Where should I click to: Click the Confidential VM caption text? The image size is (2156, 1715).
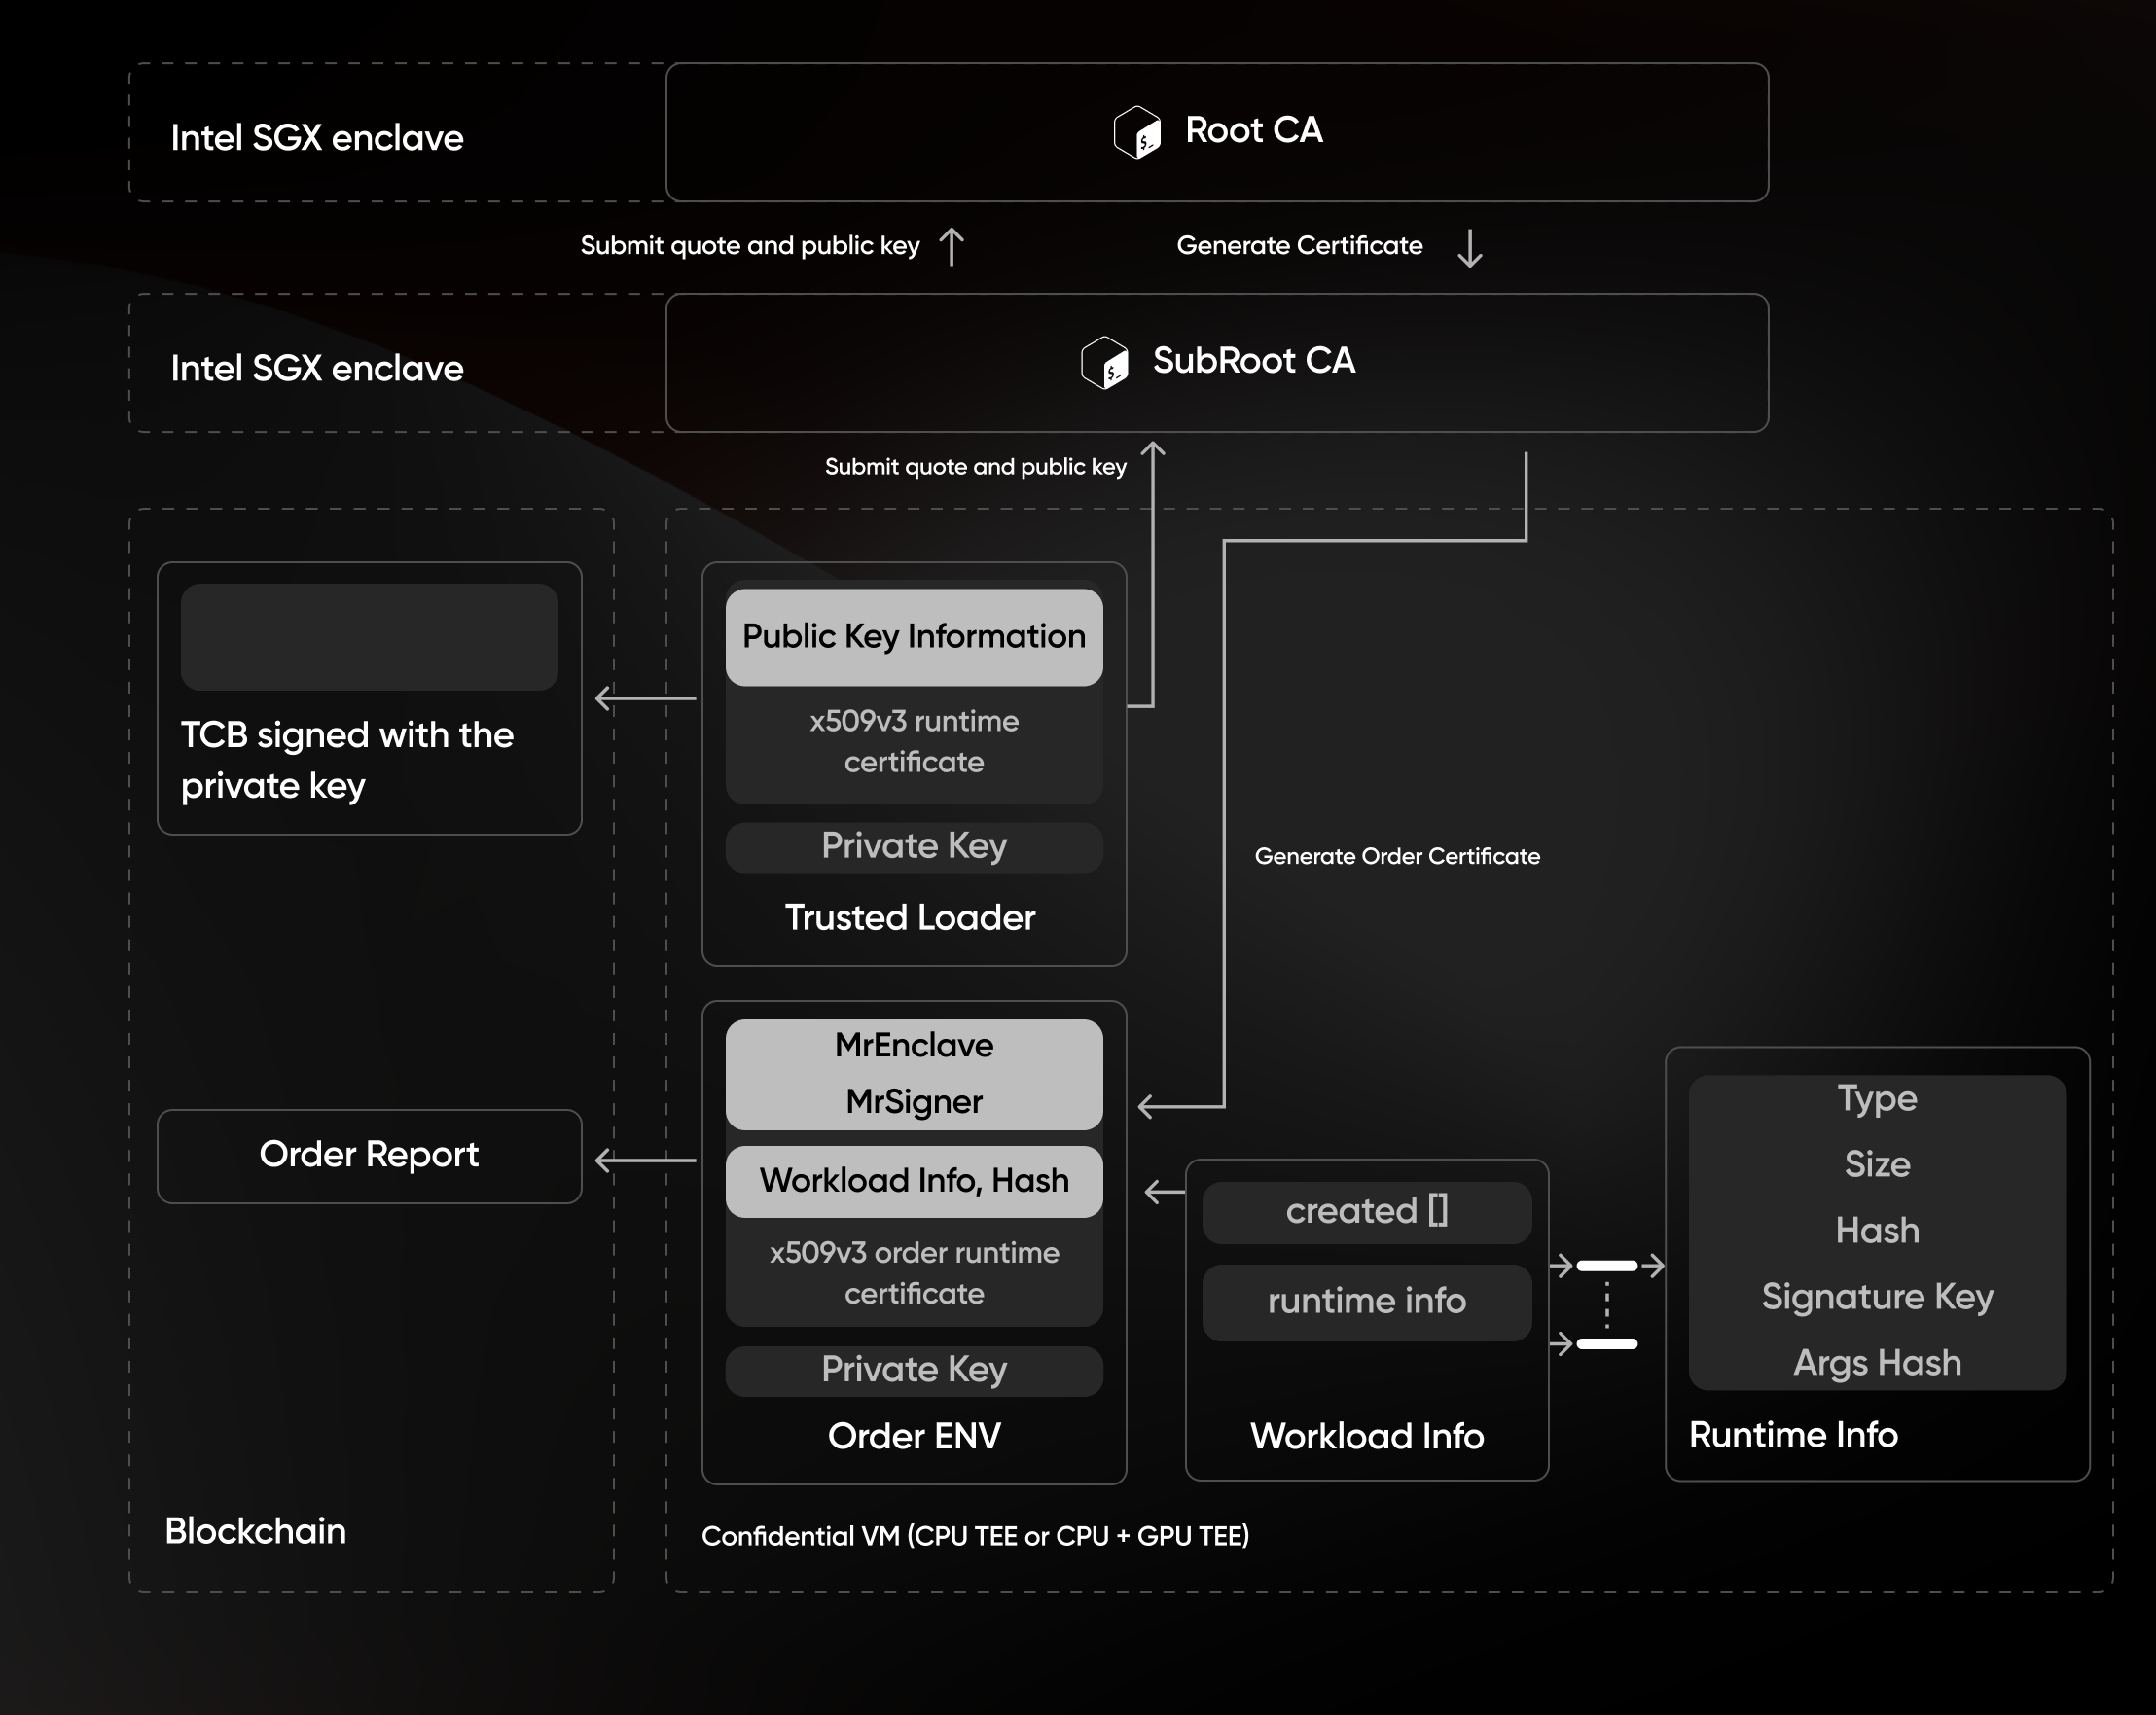point(975,1536)
